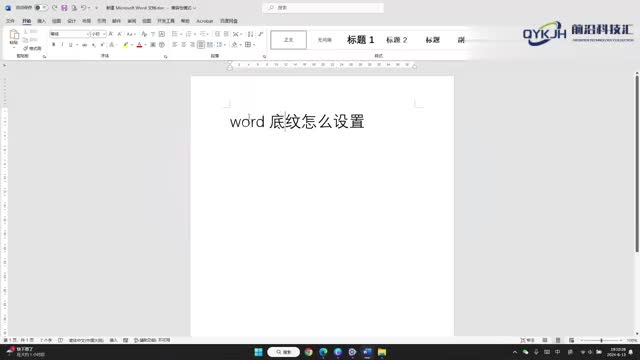
Task: Toggle Superscript formatting
Action: pyautogui.click(x=102, y=44)
